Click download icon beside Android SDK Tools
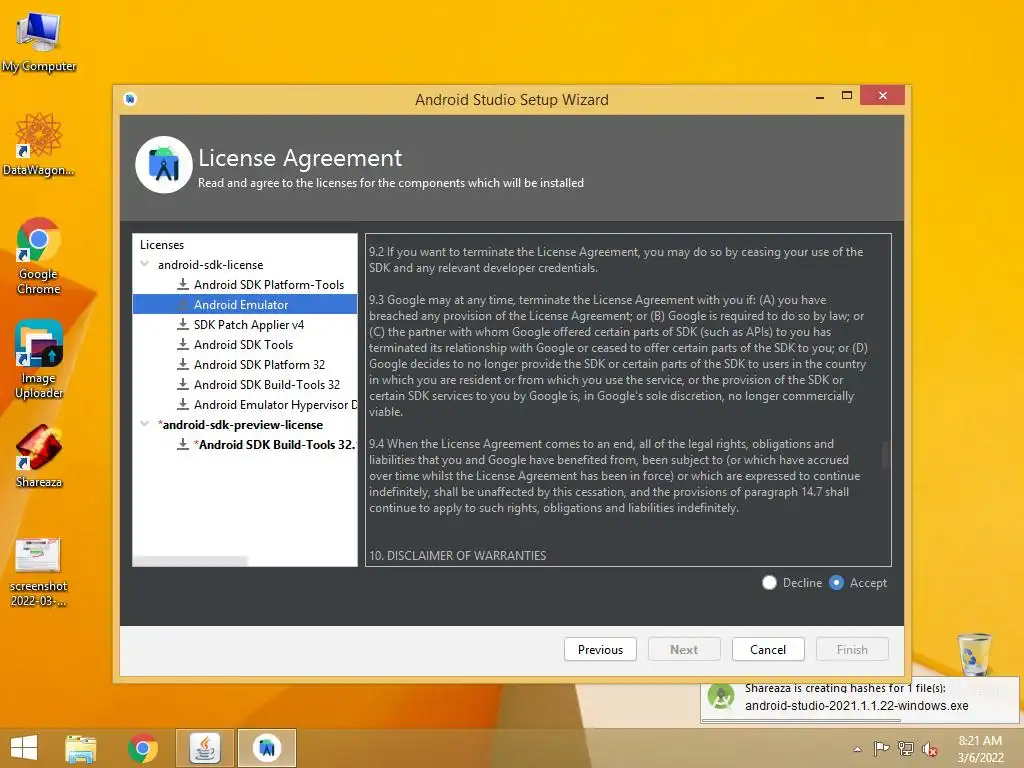This screenshot has height=768, width=1024. tap(183, 344)
